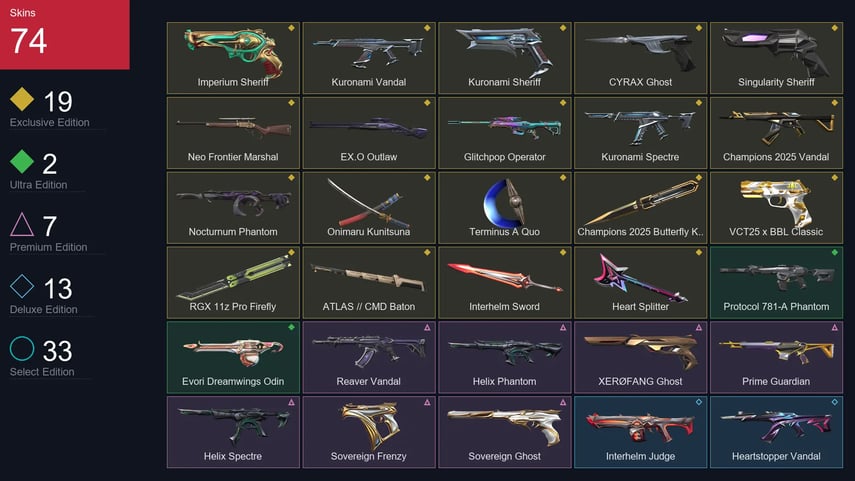The image size is (855, 481).
Task: Open the Reaver Vandal skin tile
Action: [369, 357]
